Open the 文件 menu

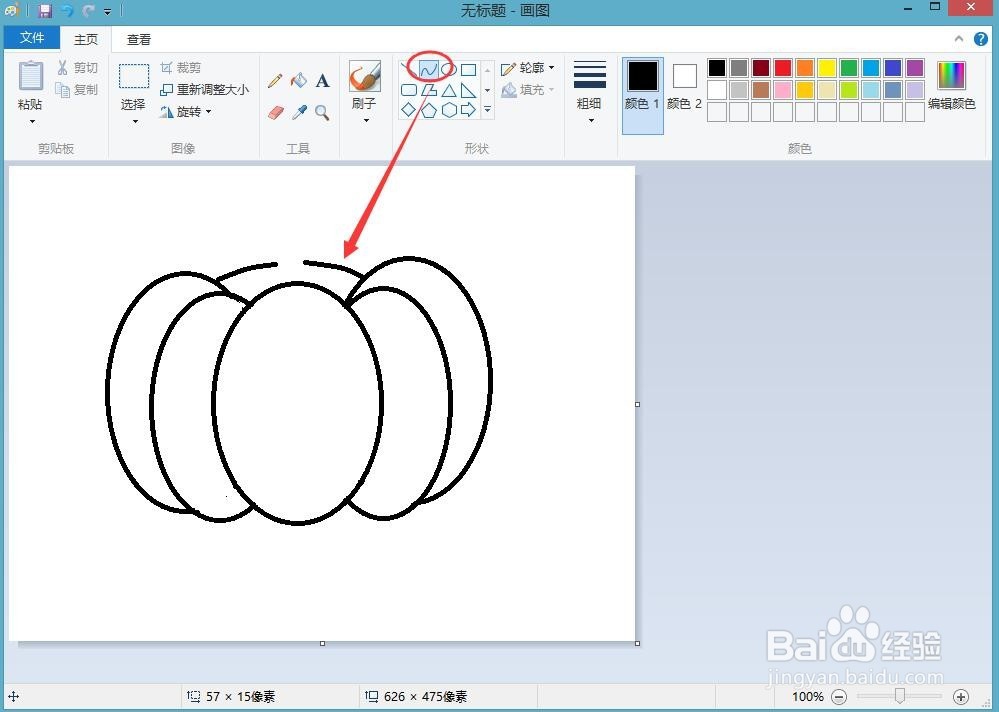(x=31, y=37)
